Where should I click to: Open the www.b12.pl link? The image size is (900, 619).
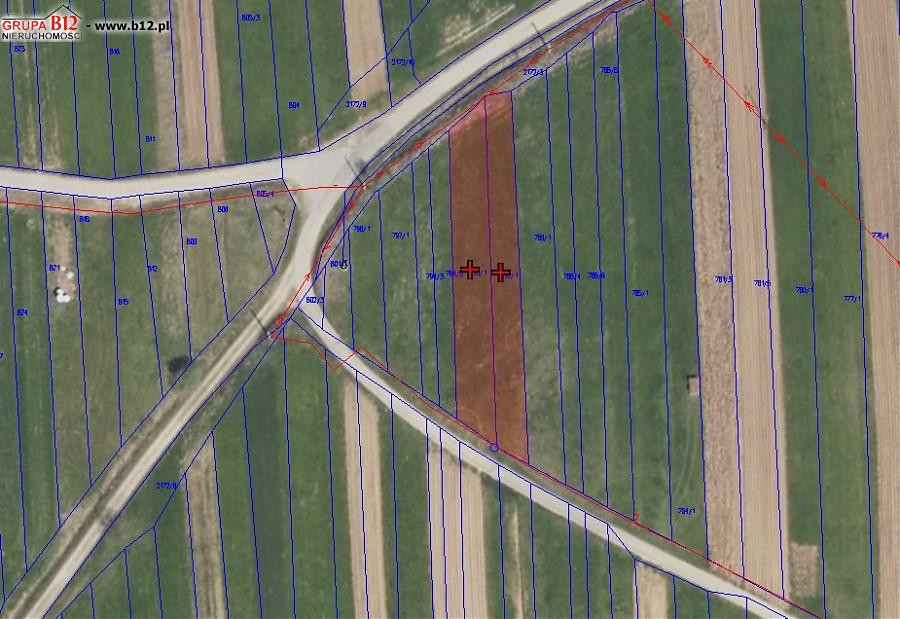point(132,26)
